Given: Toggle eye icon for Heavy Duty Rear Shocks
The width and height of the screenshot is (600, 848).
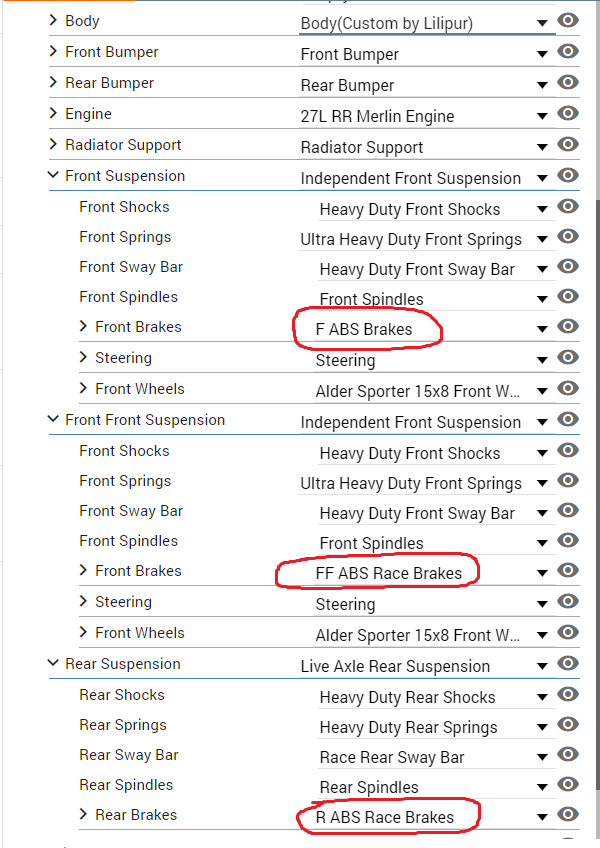Looking at the screenshot, I should coord(568,694).
